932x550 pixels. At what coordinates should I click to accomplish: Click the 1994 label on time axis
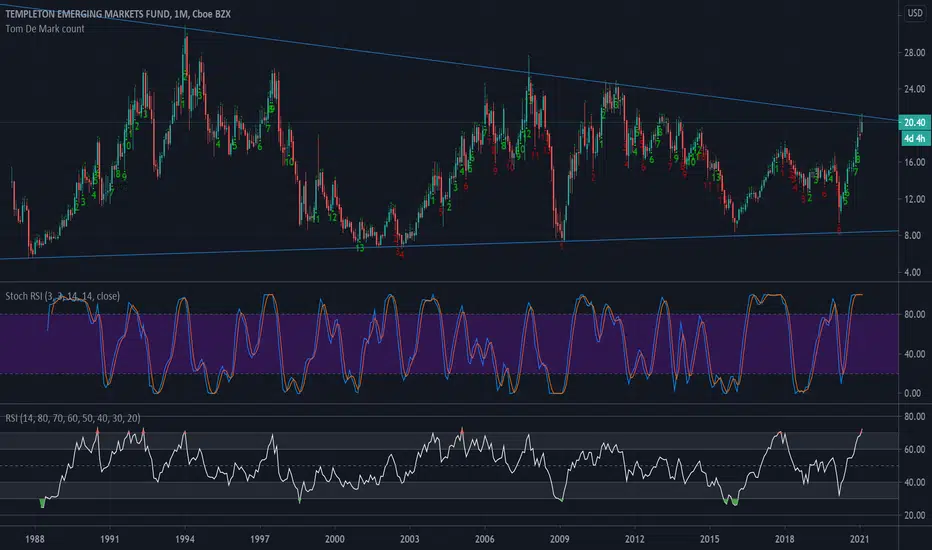point(184,539)
